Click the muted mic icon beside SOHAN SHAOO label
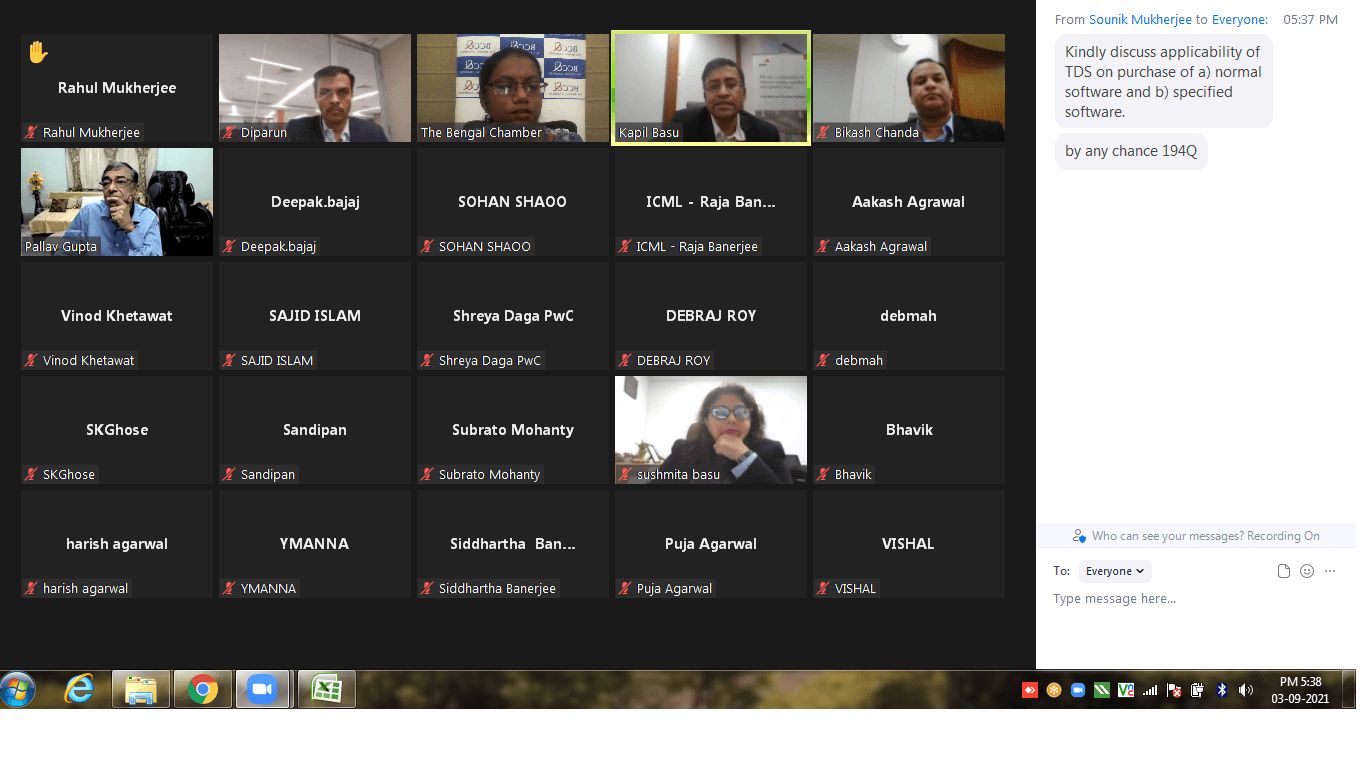The width and height of the screenshot is (1366, 768). coord(428,246)
